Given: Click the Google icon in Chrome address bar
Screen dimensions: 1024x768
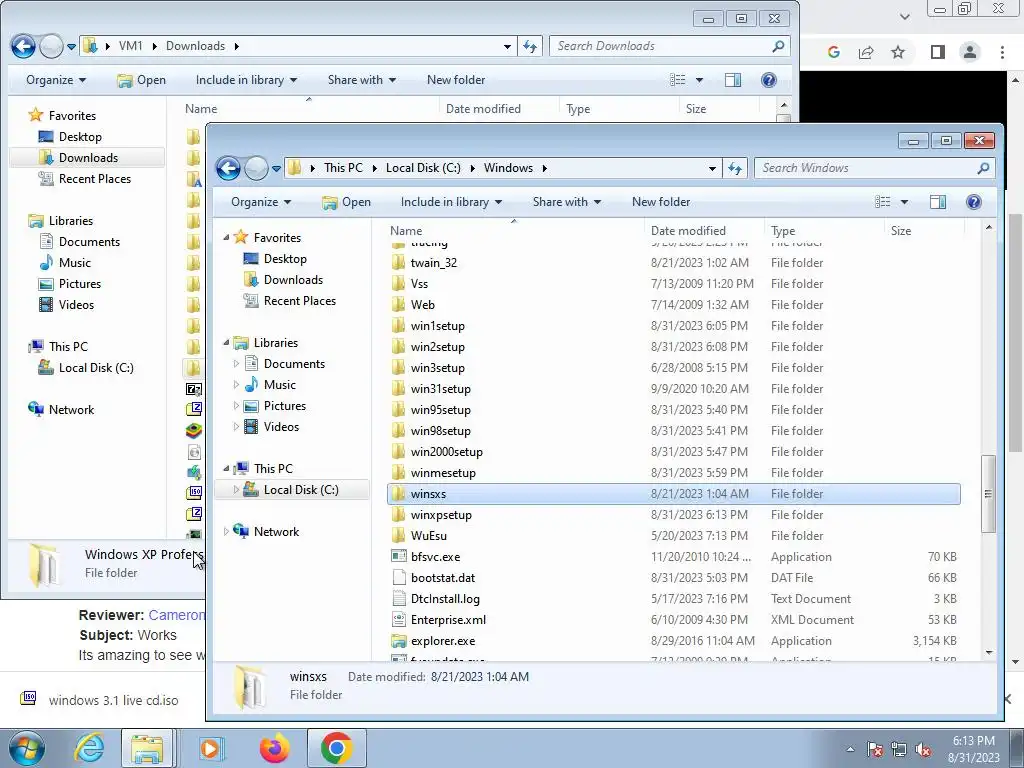Looking at the screenshot, I should tap(833, 52).
